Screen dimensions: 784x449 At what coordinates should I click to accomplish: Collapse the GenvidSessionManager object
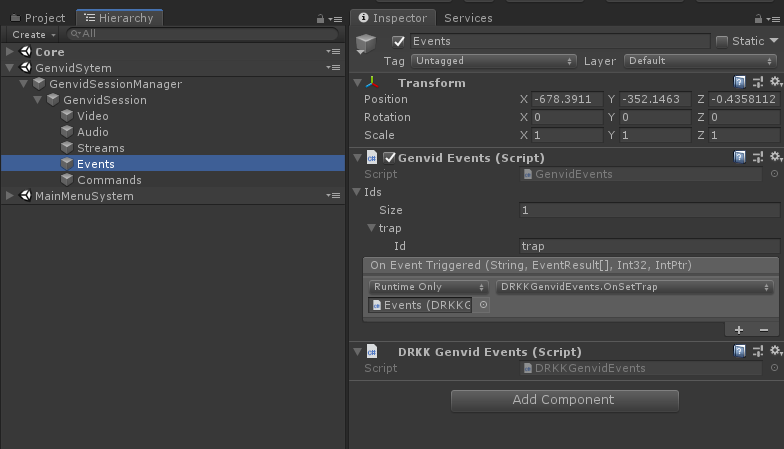(23, 84)
